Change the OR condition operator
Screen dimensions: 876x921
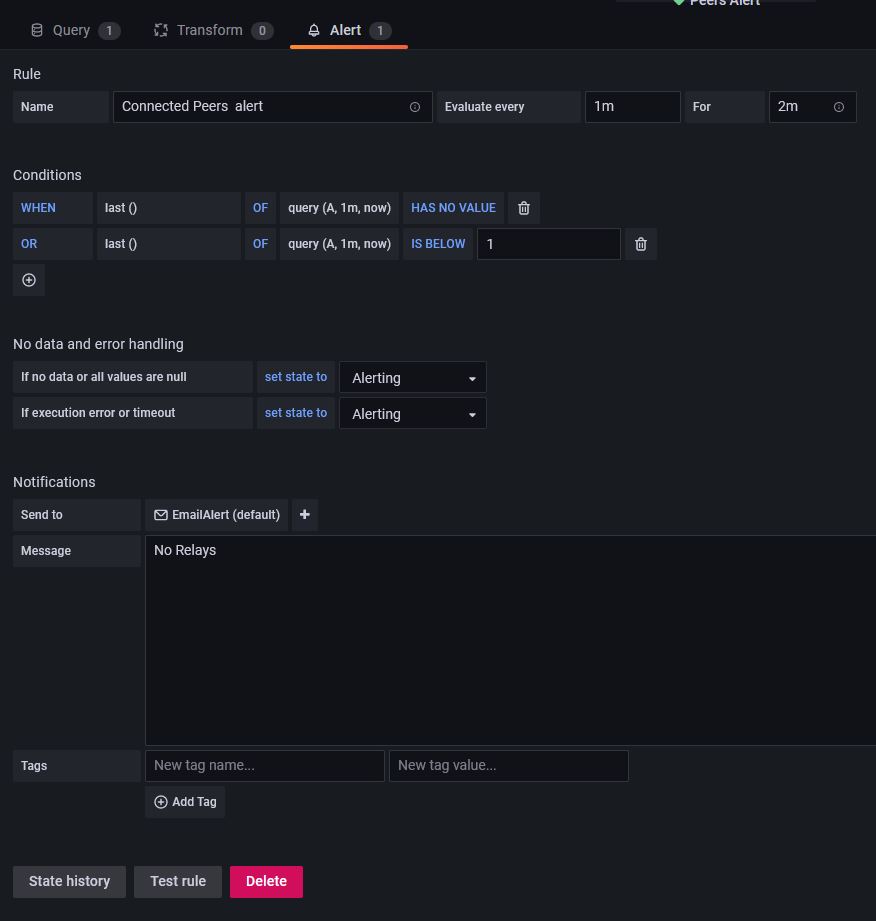point(29,244)
